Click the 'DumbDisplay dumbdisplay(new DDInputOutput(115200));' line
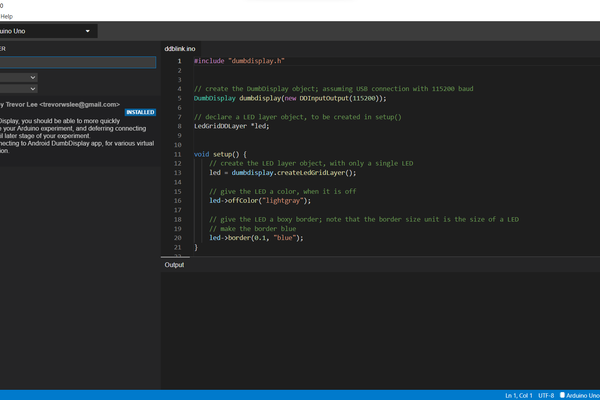 [x=290, y=98]
